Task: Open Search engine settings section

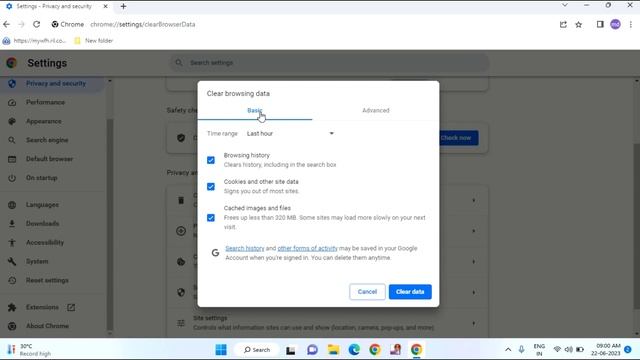Action: (47, 140)
